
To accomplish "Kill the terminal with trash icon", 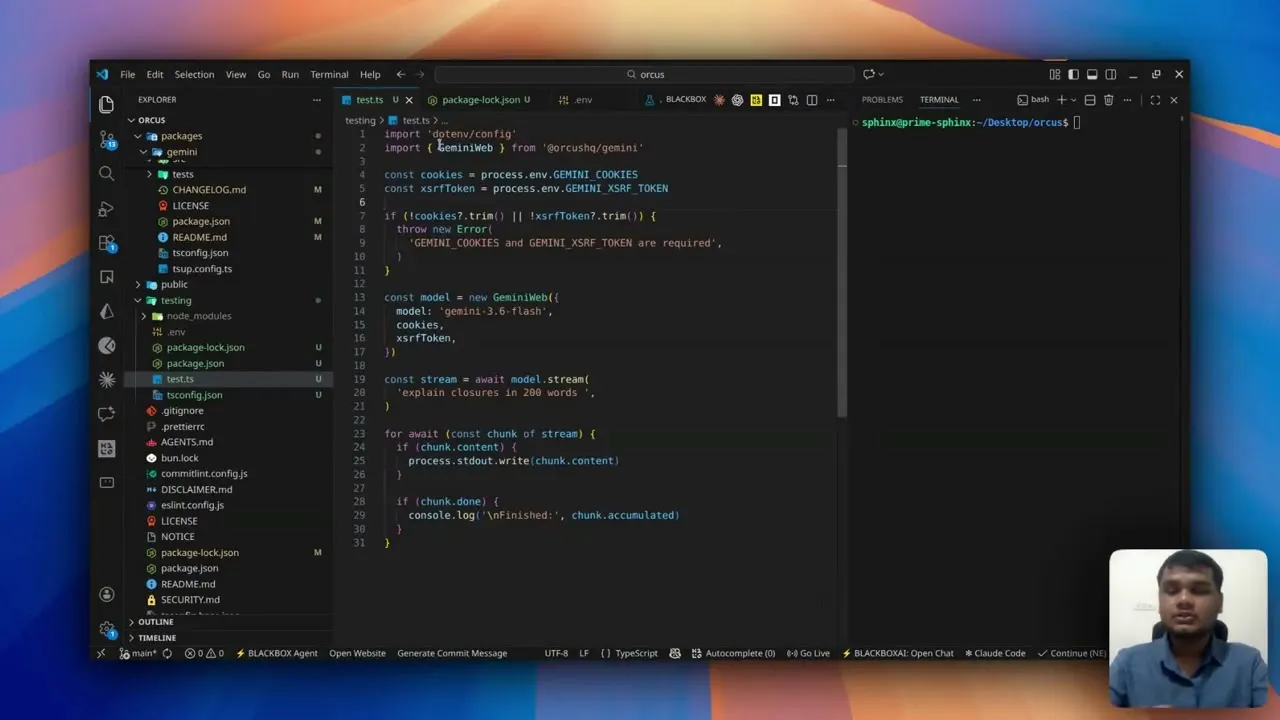I will click(x=1108, y=100).
